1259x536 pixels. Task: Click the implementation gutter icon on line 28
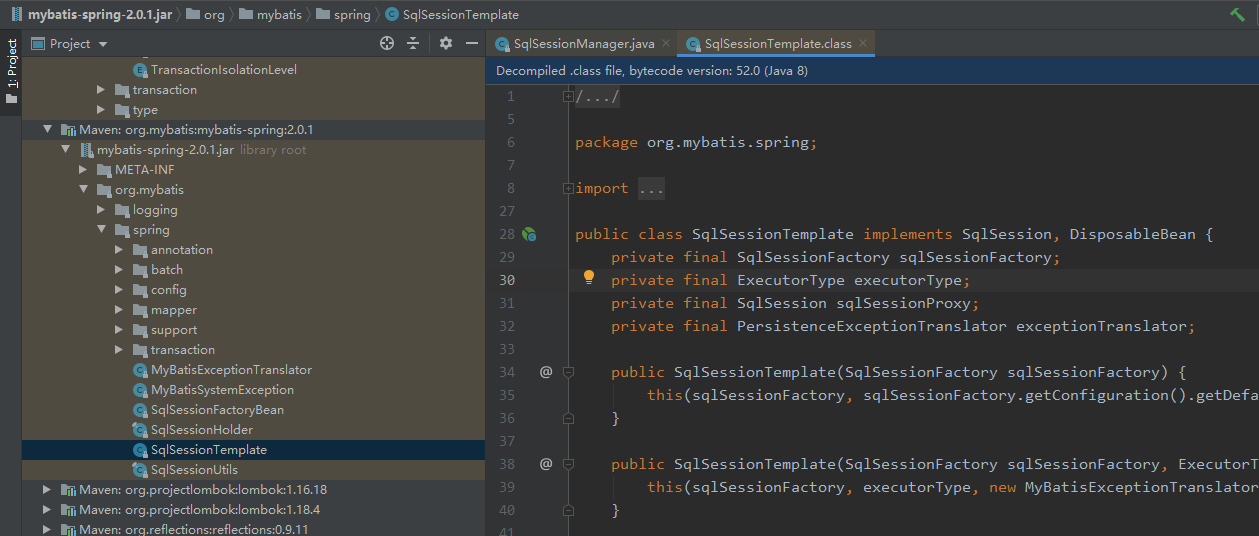coord(530,234)
